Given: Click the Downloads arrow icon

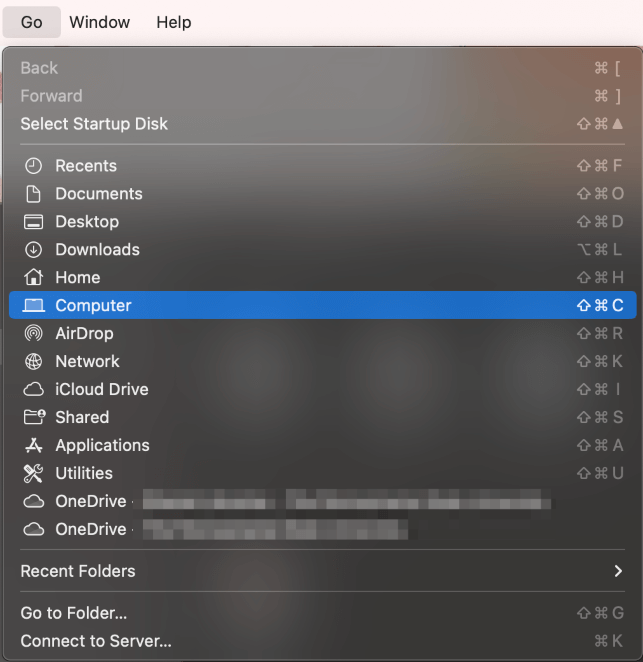Looking at the screenshot, I should pos(33,250).
